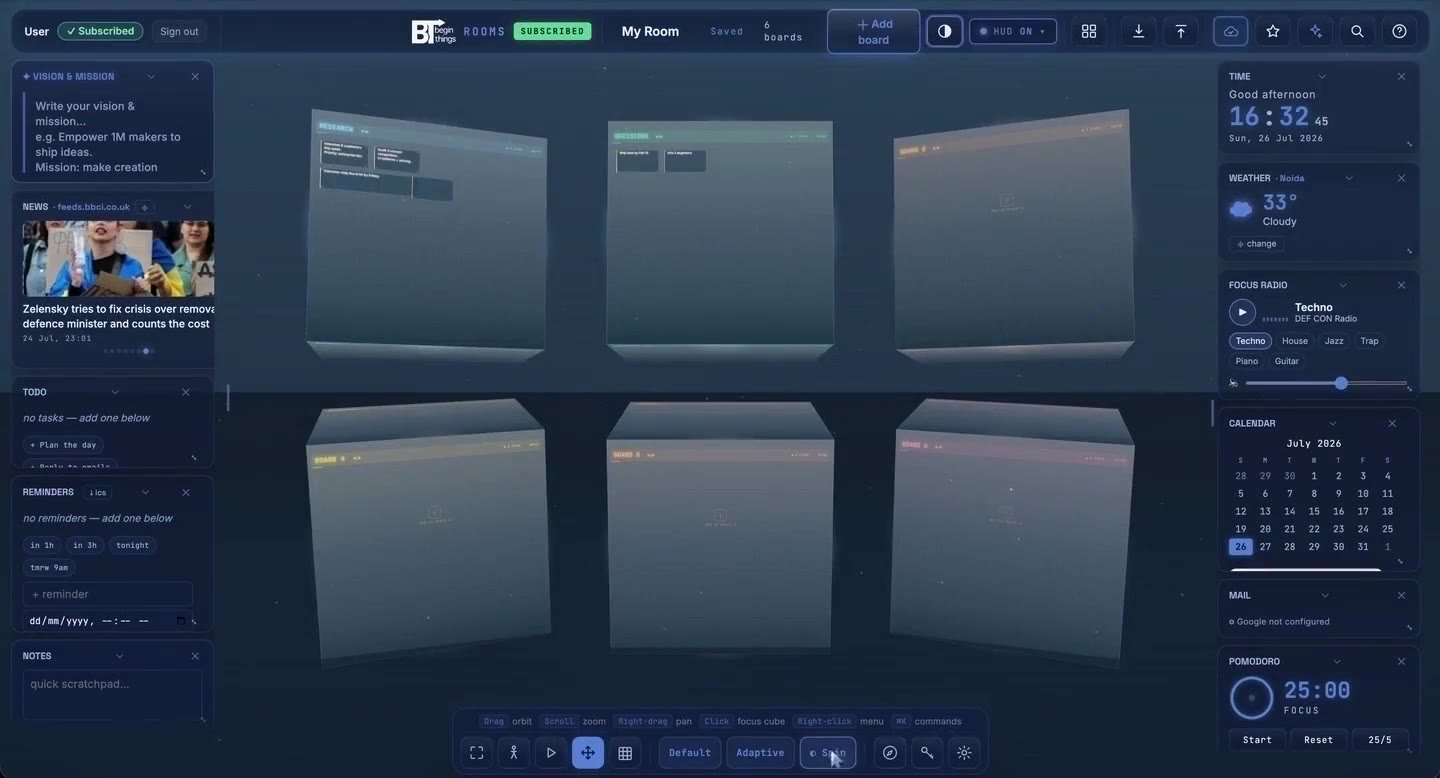
Task: Collapse the Focus Radio panel chevron
Action: point(1343,285)
